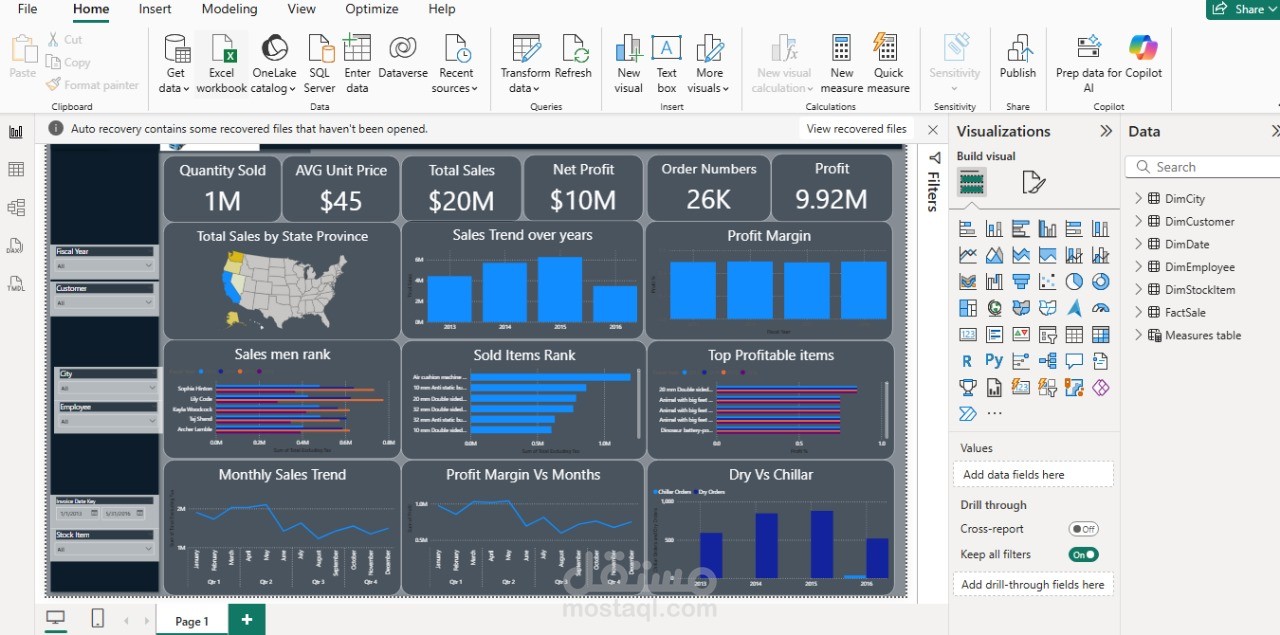Select the Funnel chart visual
The image size is (1280, 635).
pyautogui.click(x=1021, y=282)
